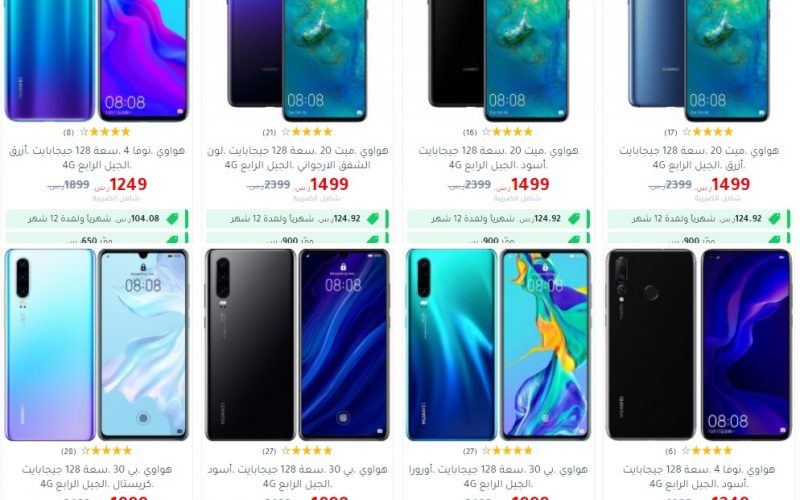Open Huawei P30 Crystal phone image

(97, 345)
